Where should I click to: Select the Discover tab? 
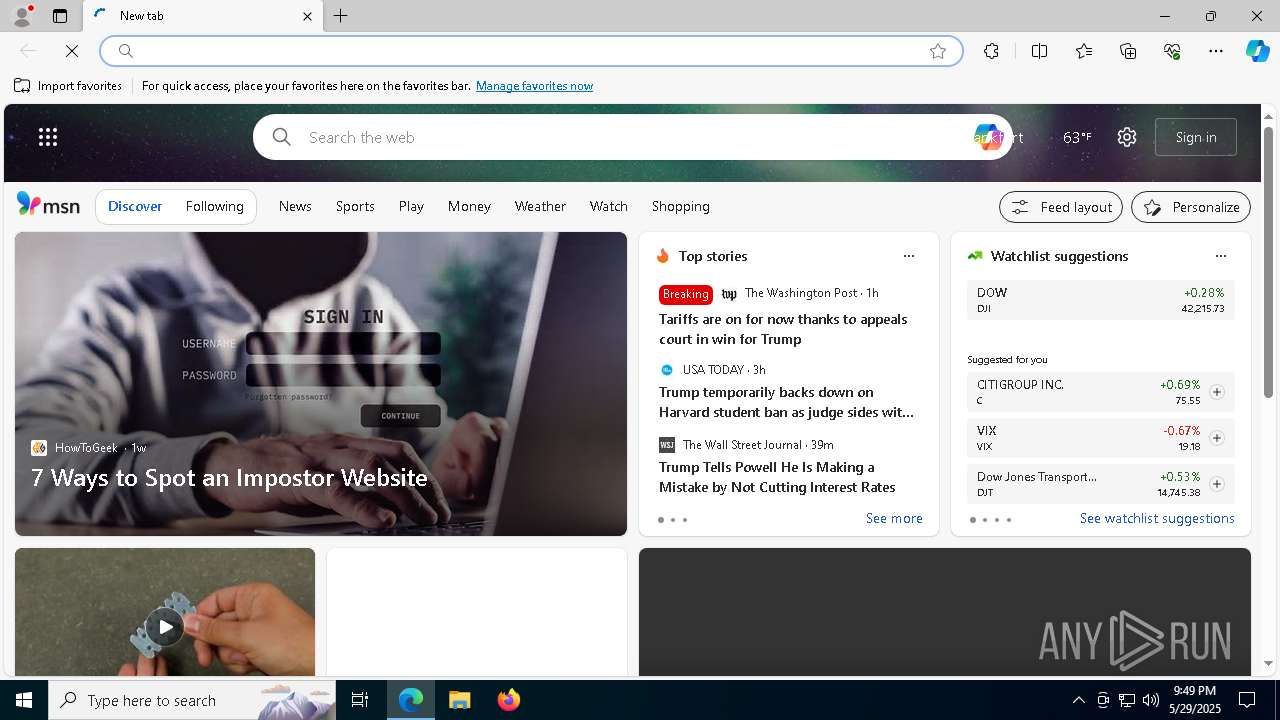pyautogui.click(x=135, y=206)
